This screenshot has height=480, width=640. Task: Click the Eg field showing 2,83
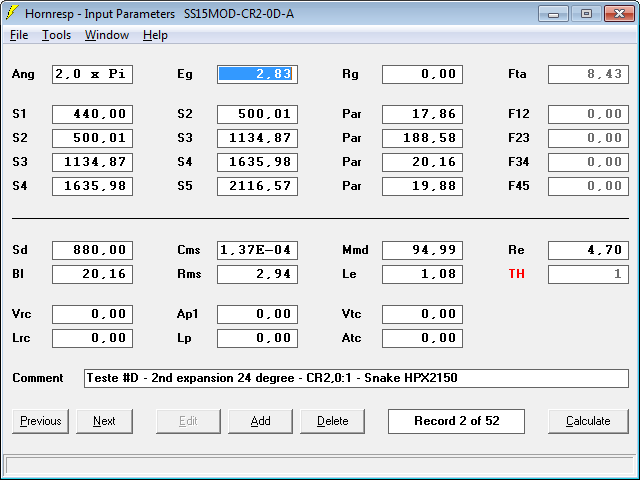pyautogui.click(x=257, y=74)
